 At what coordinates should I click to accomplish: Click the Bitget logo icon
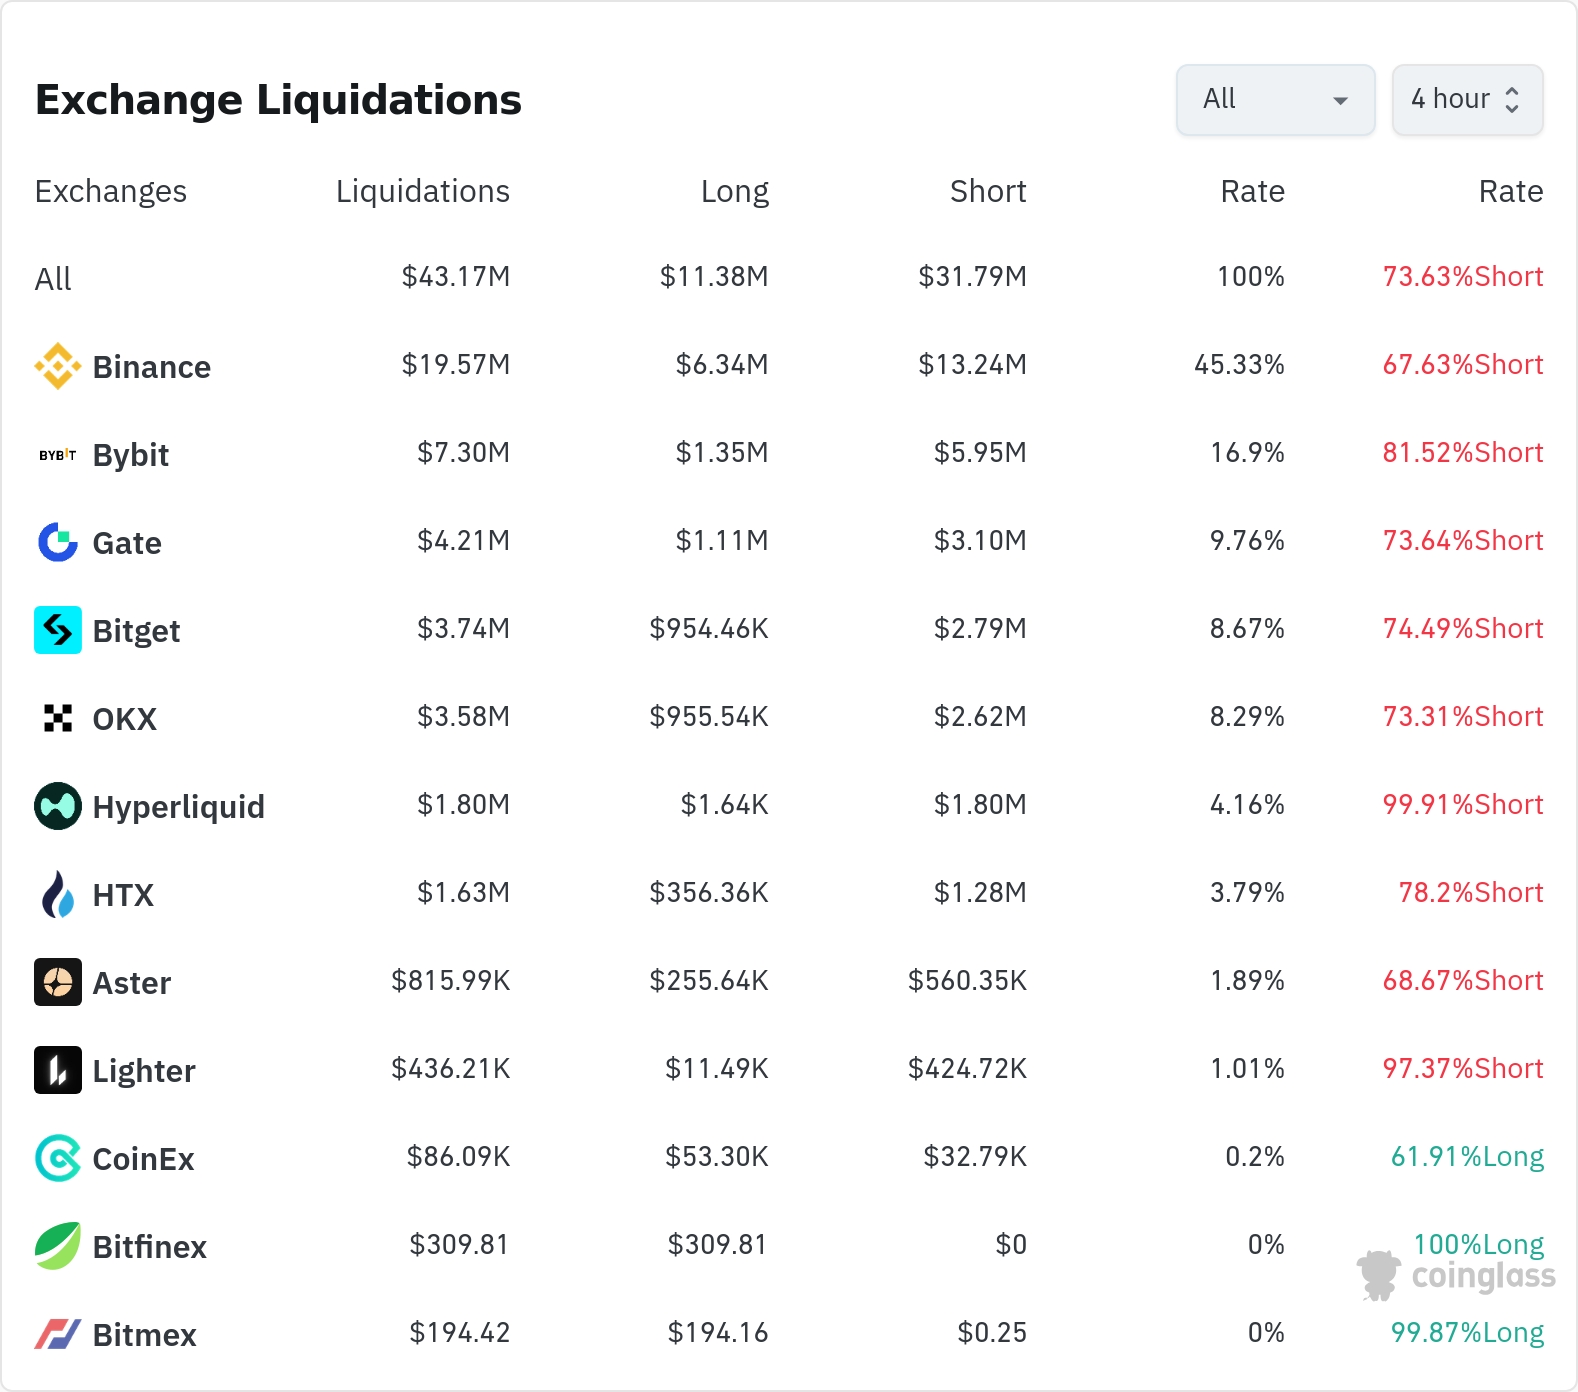coord(58,630)
